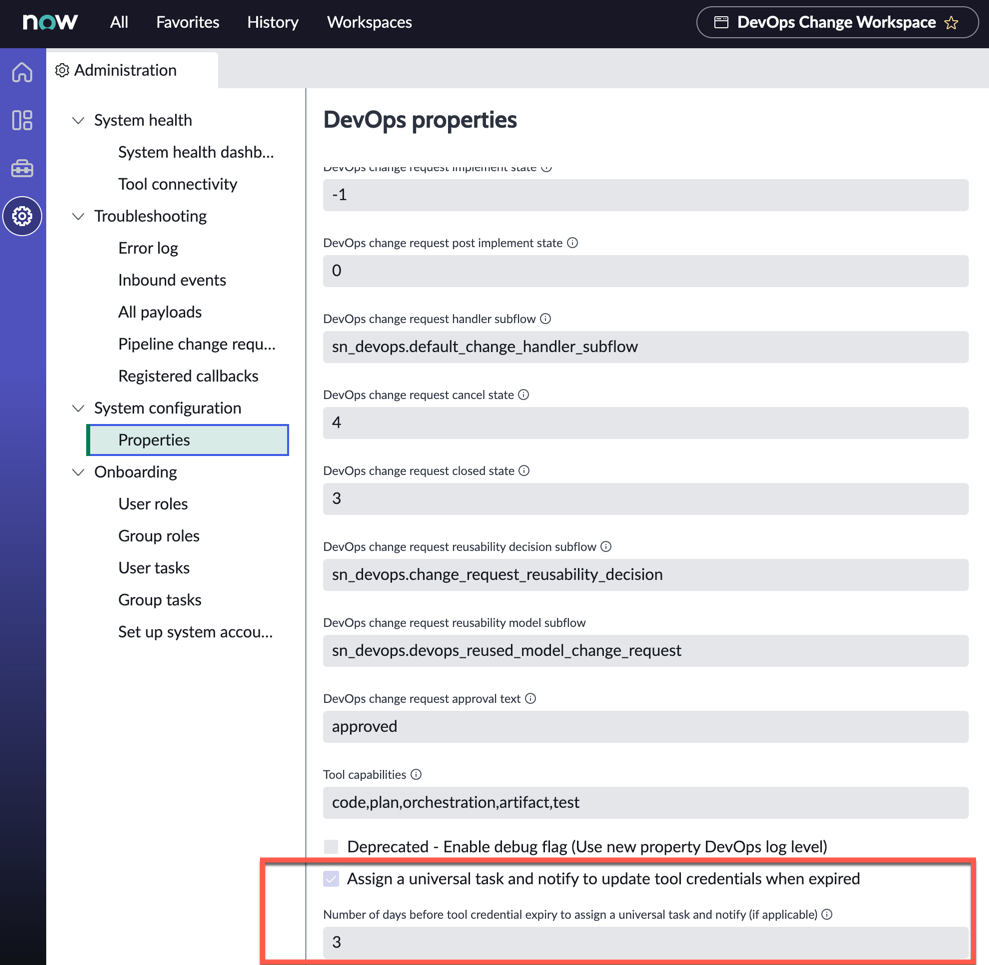Open Pipeline change requests item
This screenshot has width=989, height=965.
197,344
